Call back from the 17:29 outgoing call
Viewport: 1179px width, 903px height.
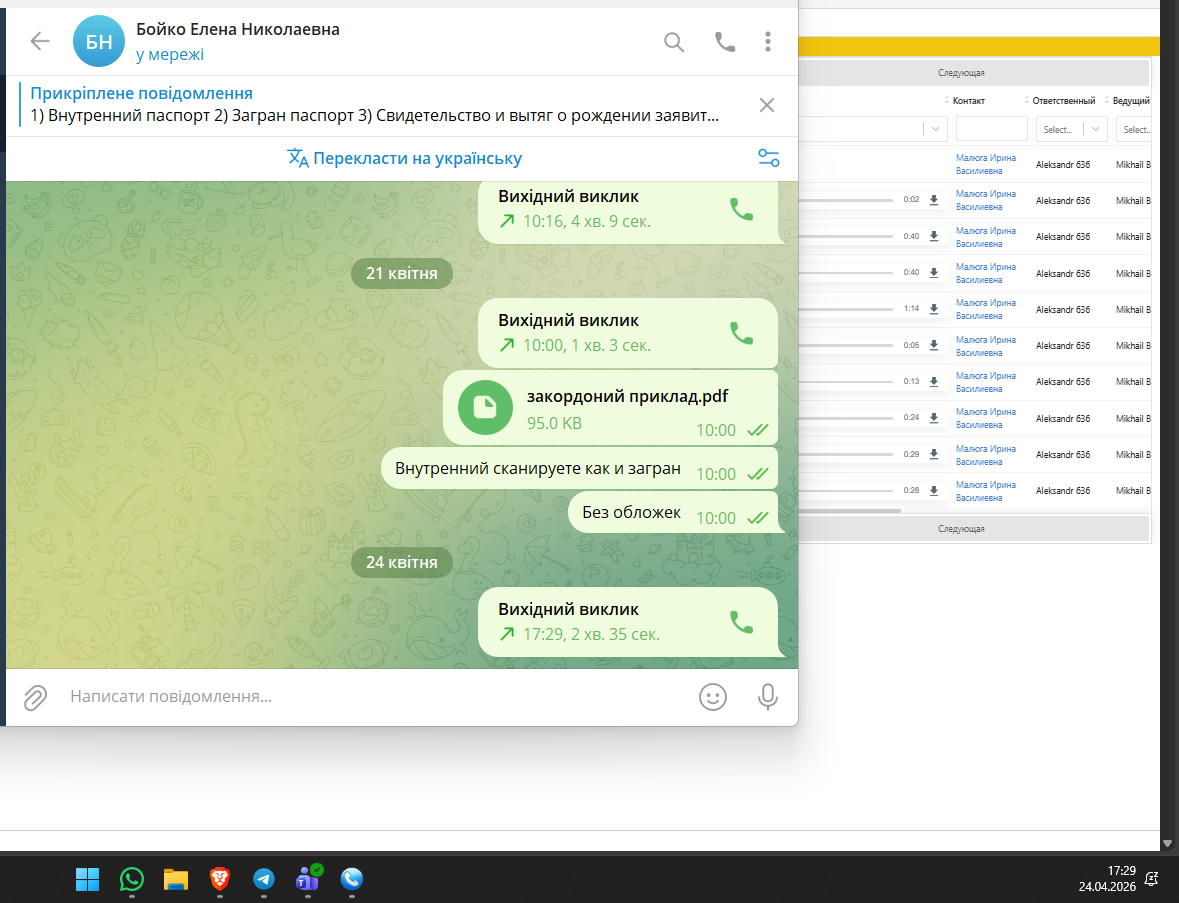(x=741, y=622)
